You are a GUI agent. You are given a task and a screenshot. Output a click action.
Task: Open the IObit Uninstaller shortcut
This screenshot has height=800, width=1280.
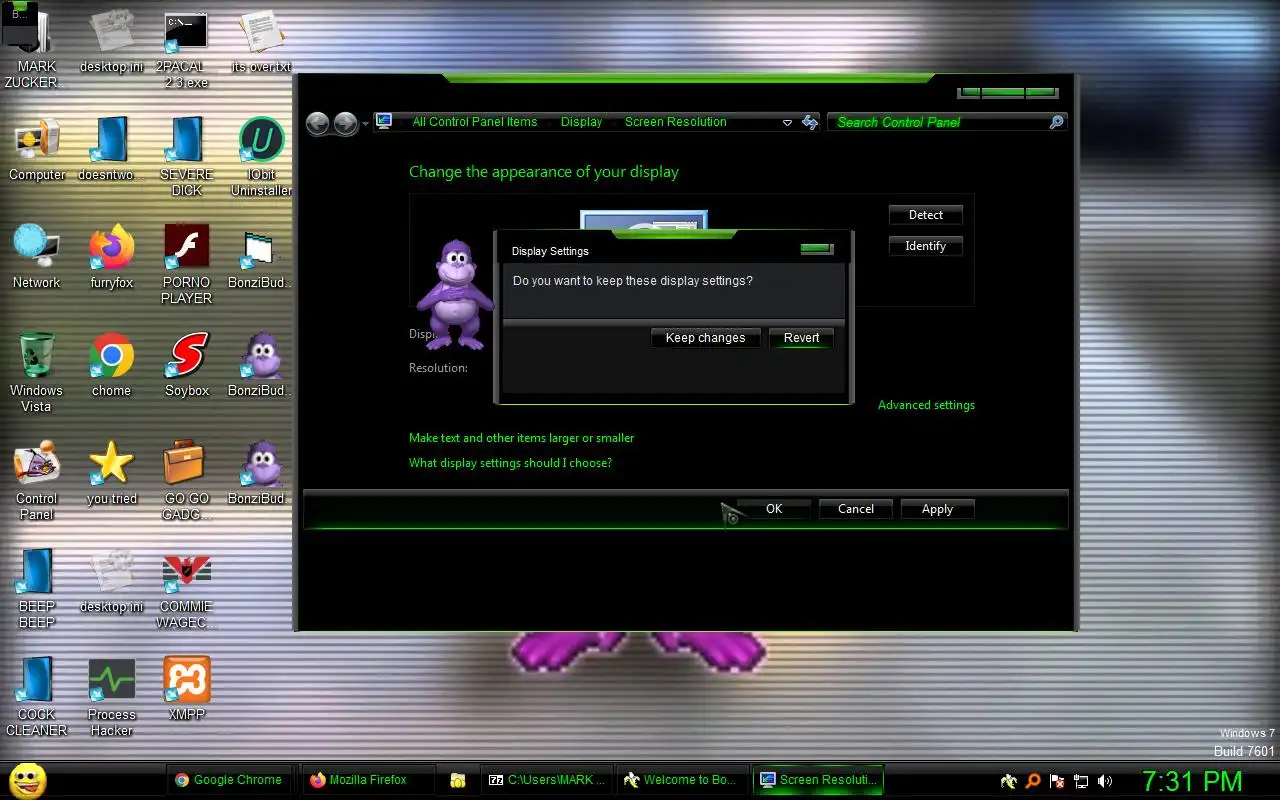(261, 157)
